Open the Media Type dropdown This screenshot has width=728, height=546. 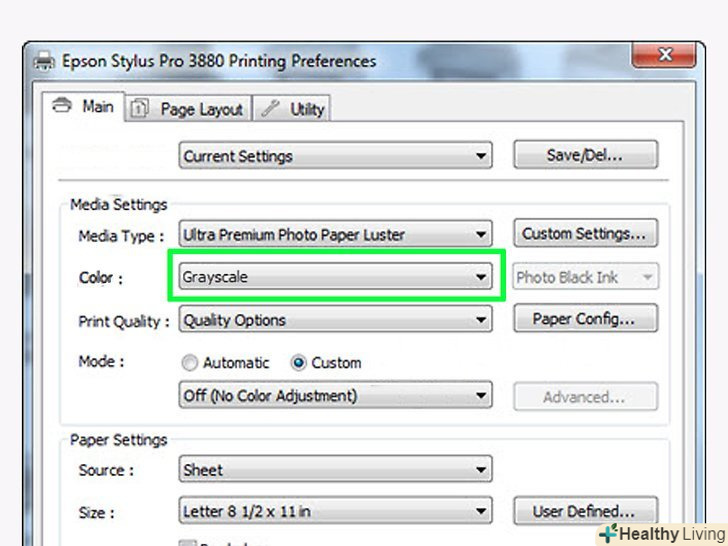pos(335,234)
